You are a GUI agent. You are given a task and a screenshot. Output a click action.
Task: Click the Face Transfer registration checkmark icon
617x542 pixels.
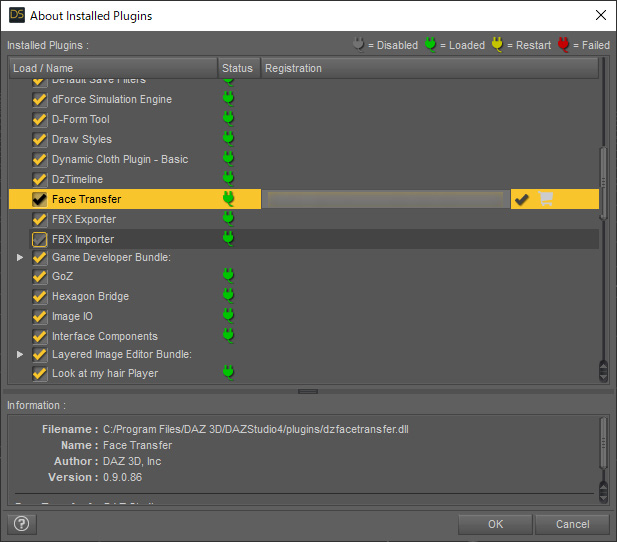pos(522,199)
